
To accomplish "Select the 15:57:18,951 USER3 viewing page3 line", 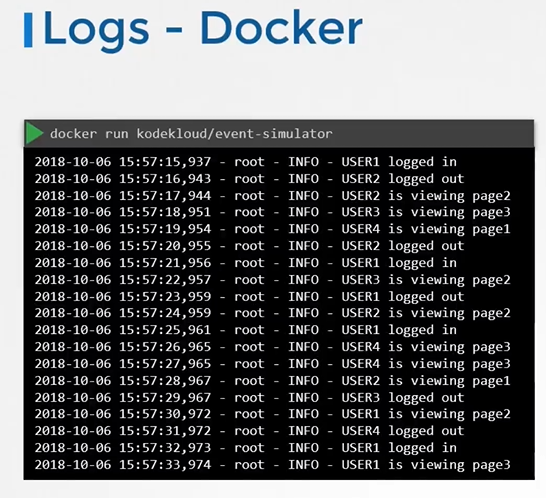I will (272, 212).
